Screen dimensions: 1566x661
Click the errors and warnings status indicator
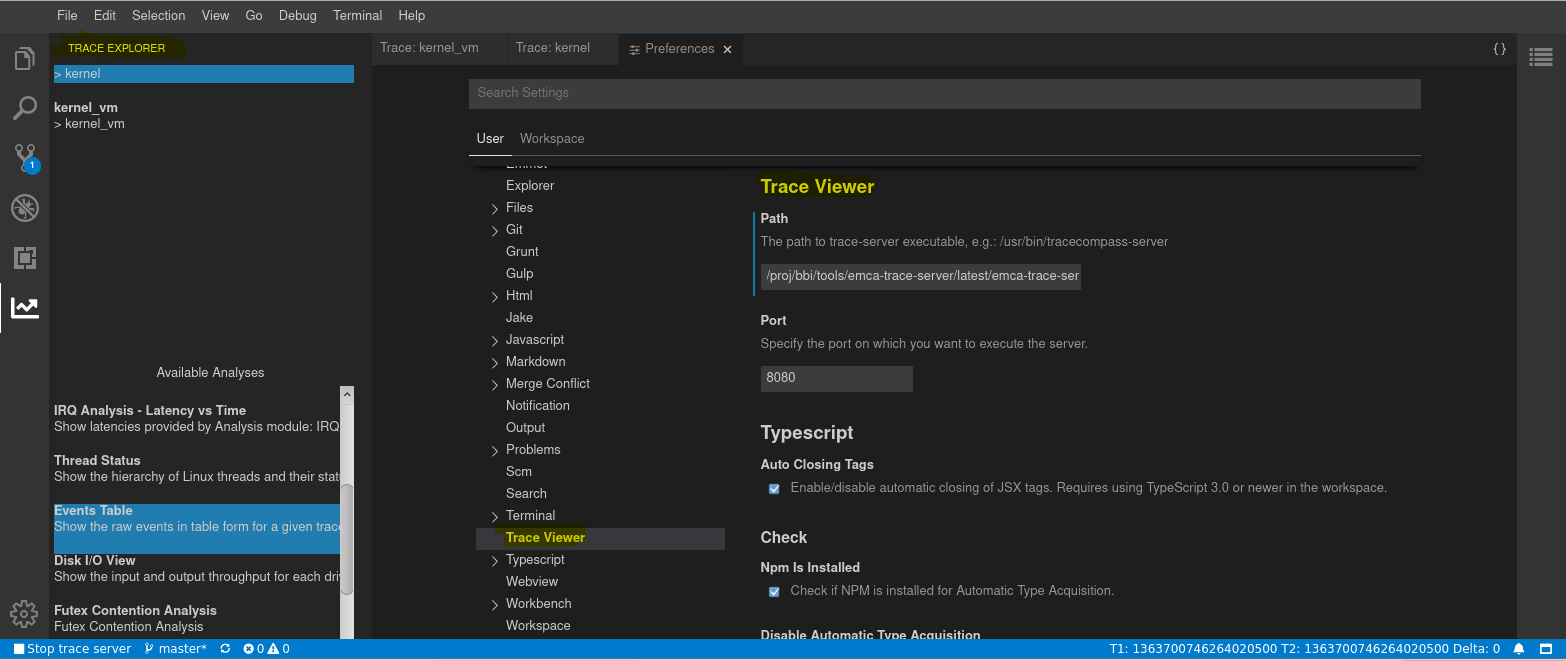(266, 648)
